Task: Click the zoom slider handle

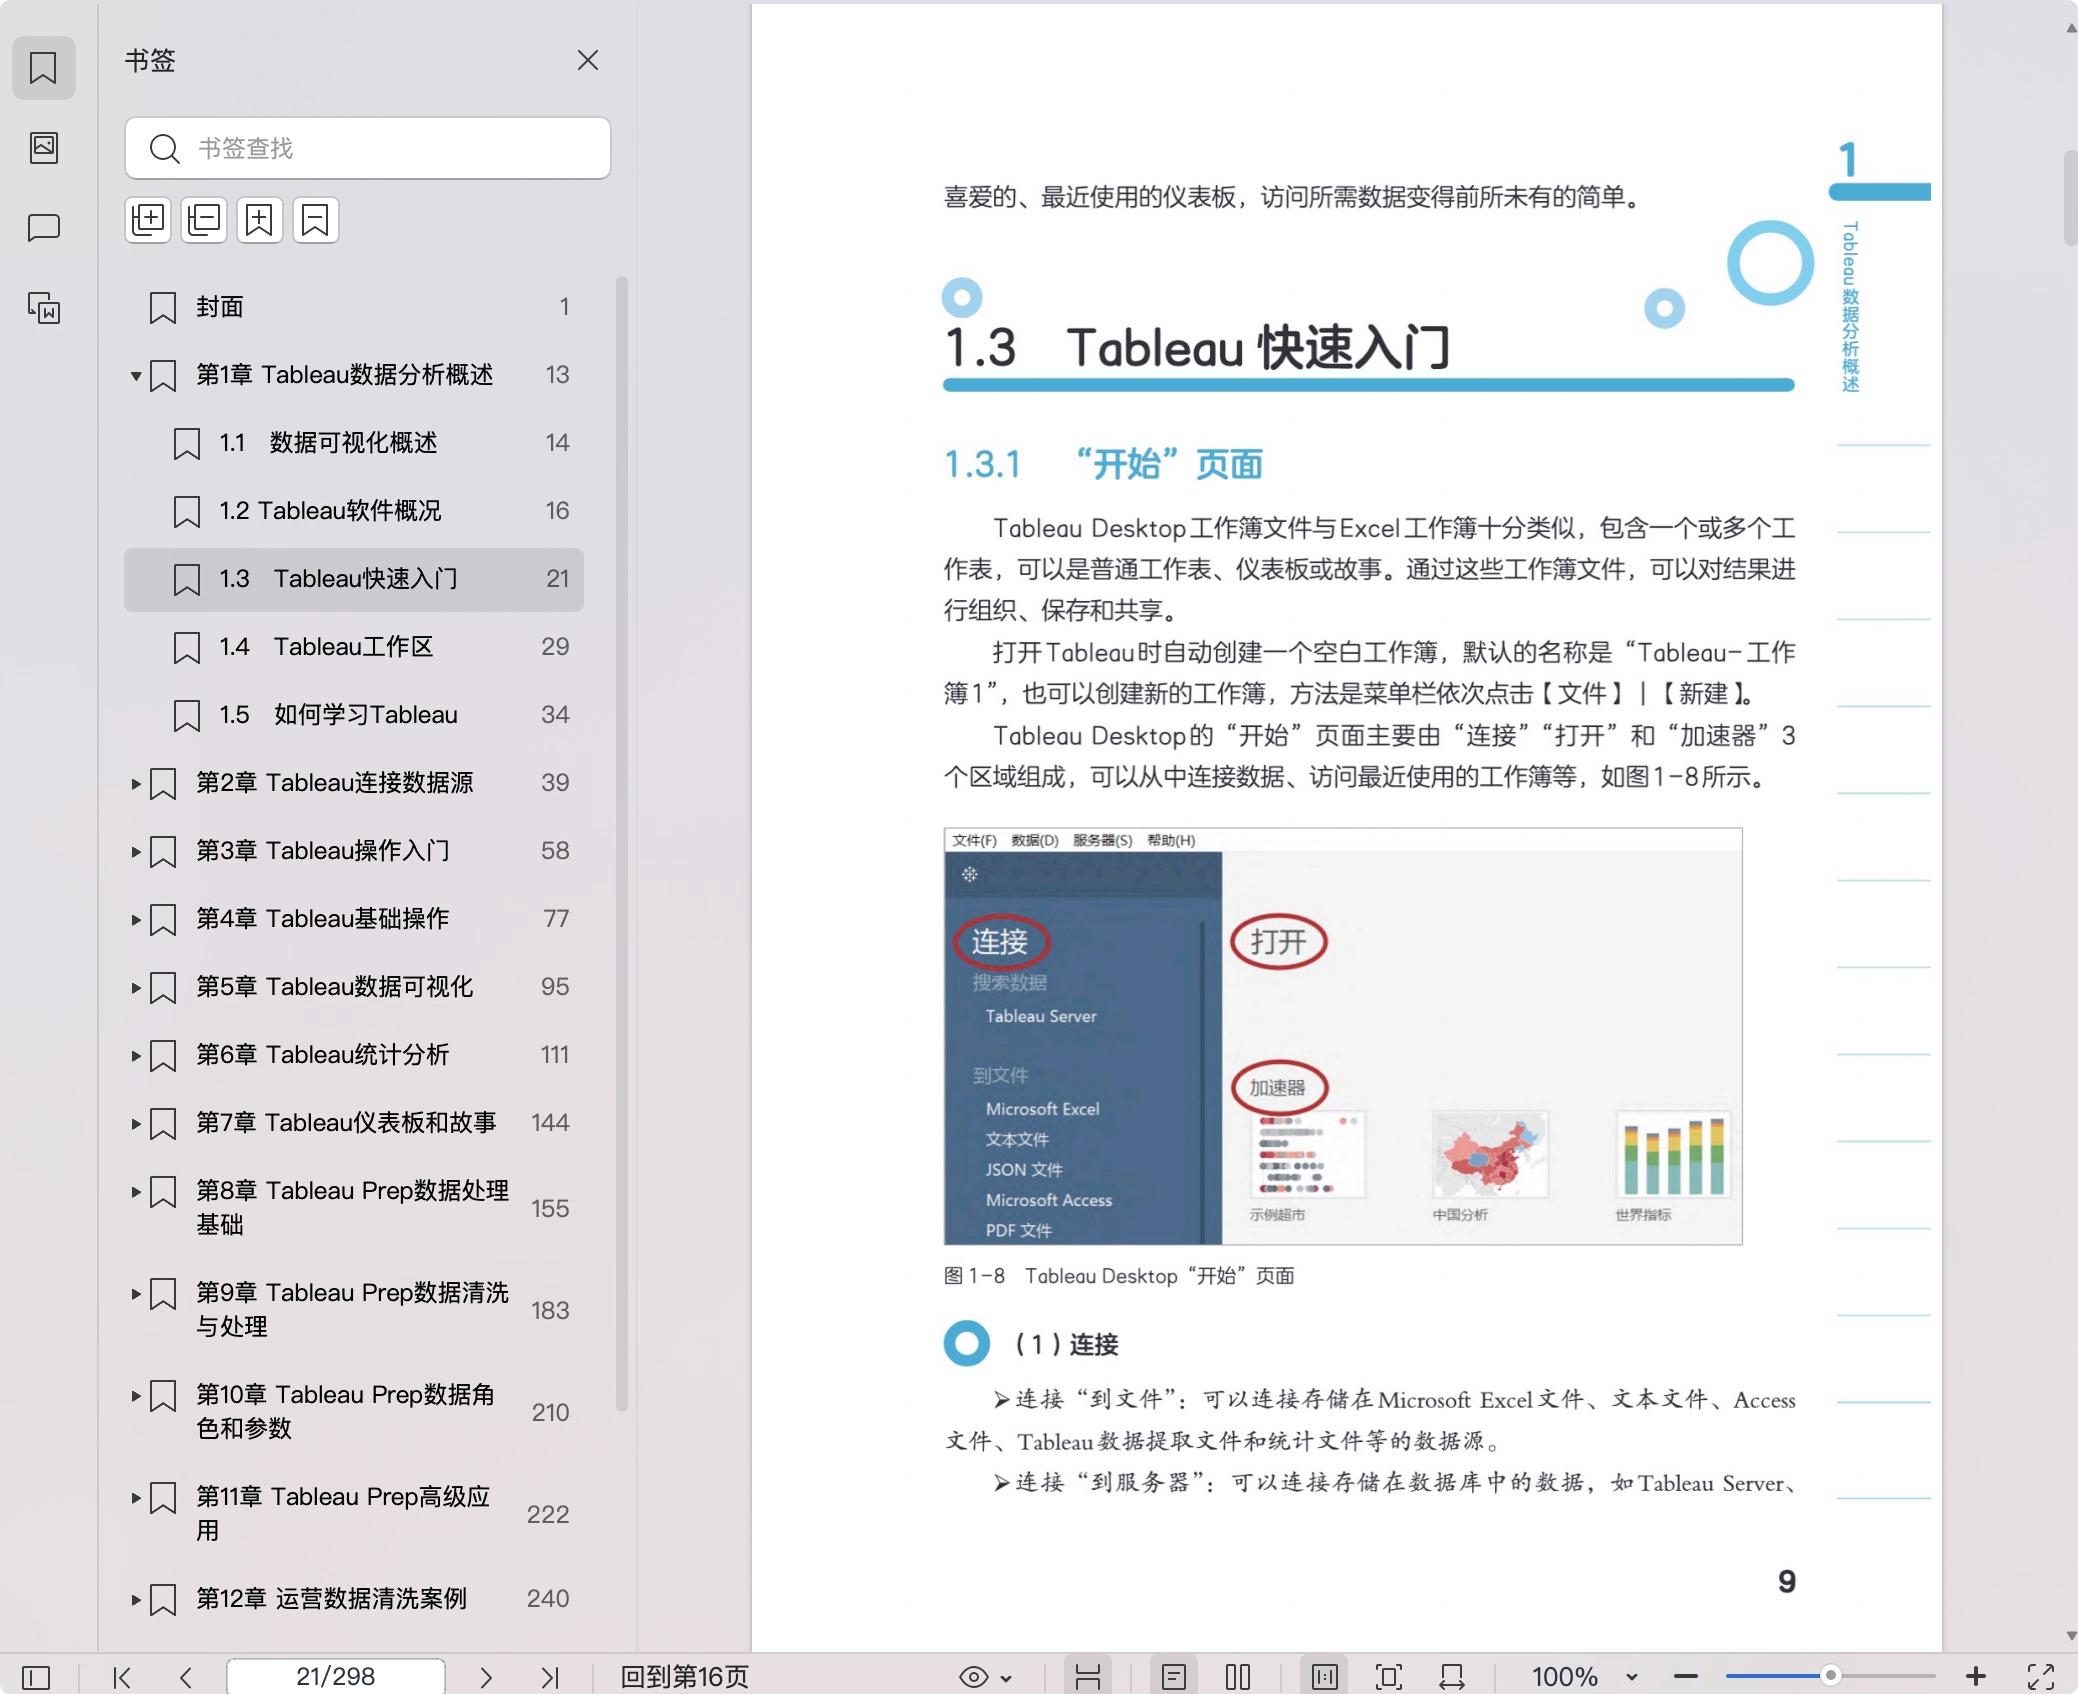Action: pyautogui.click(x=1830, y=1675)
